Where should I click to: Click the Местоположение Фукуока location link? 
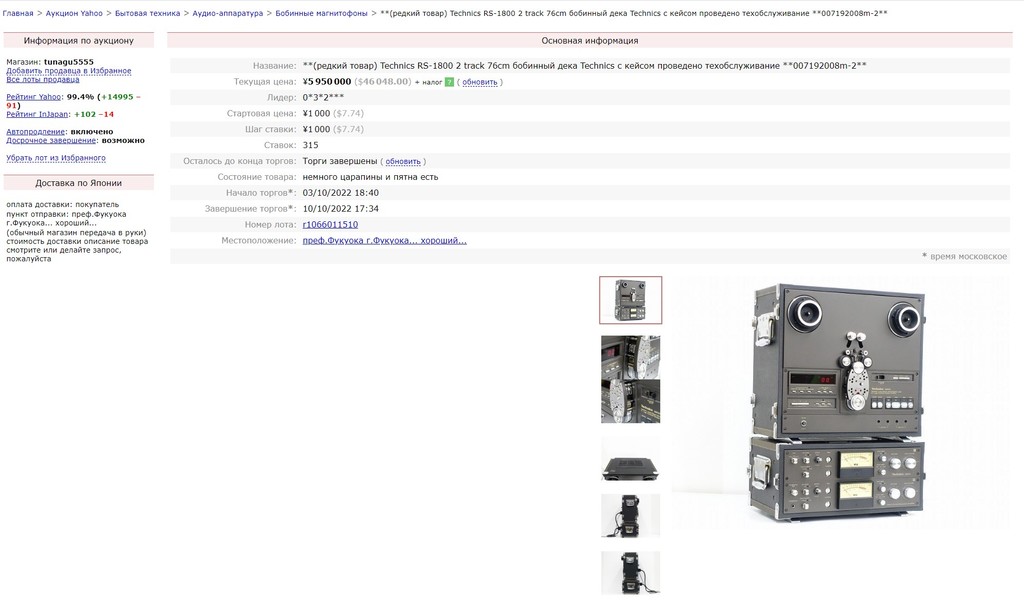(384, 241)
